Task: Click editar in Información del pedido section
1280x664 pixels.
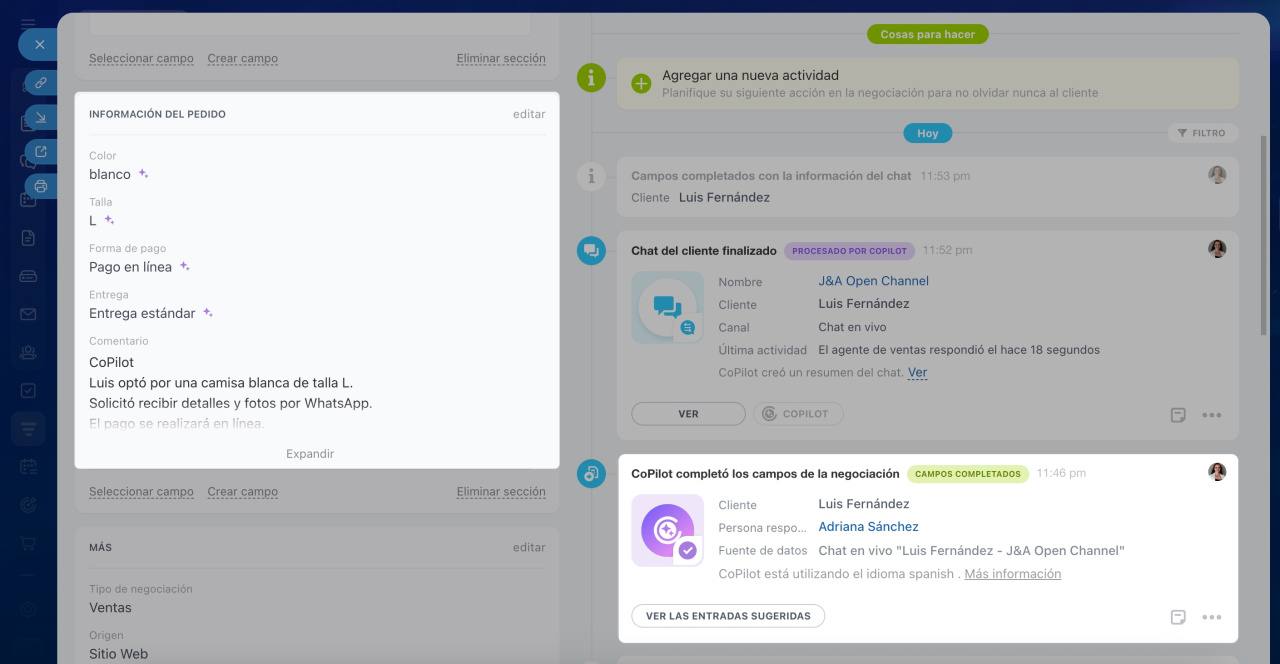Action: [x=529, y=114]
